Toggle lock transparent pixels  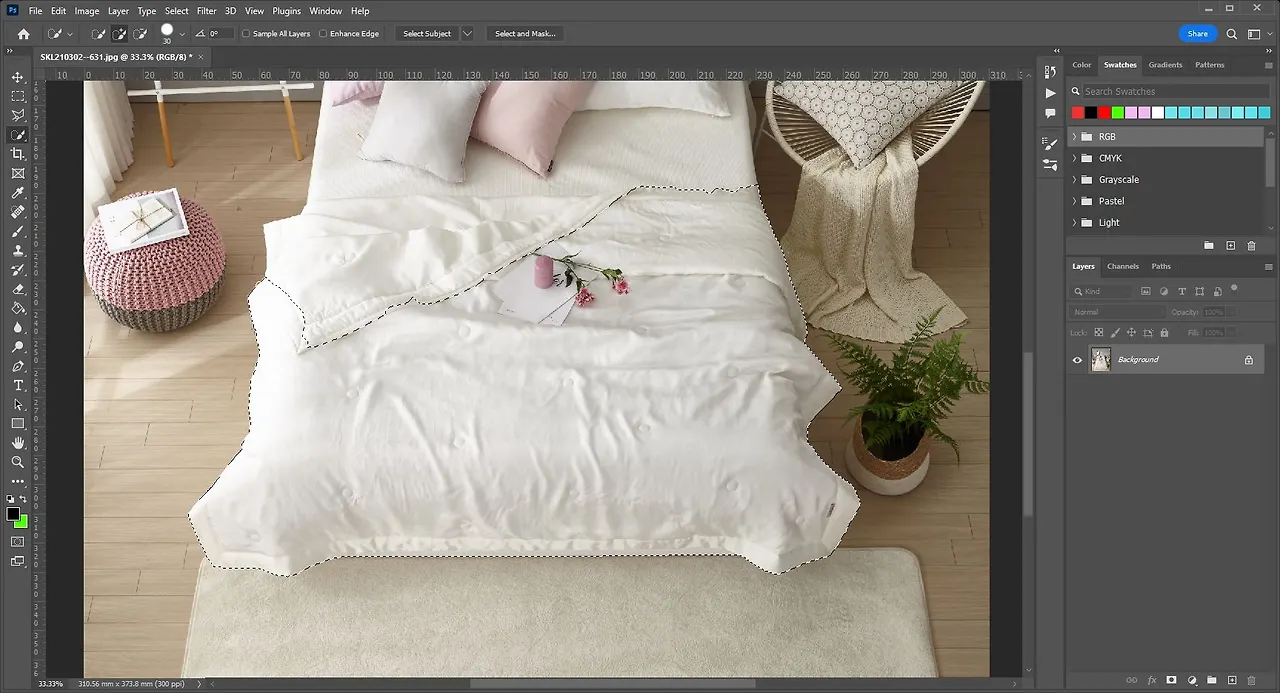click(1099, 332)
